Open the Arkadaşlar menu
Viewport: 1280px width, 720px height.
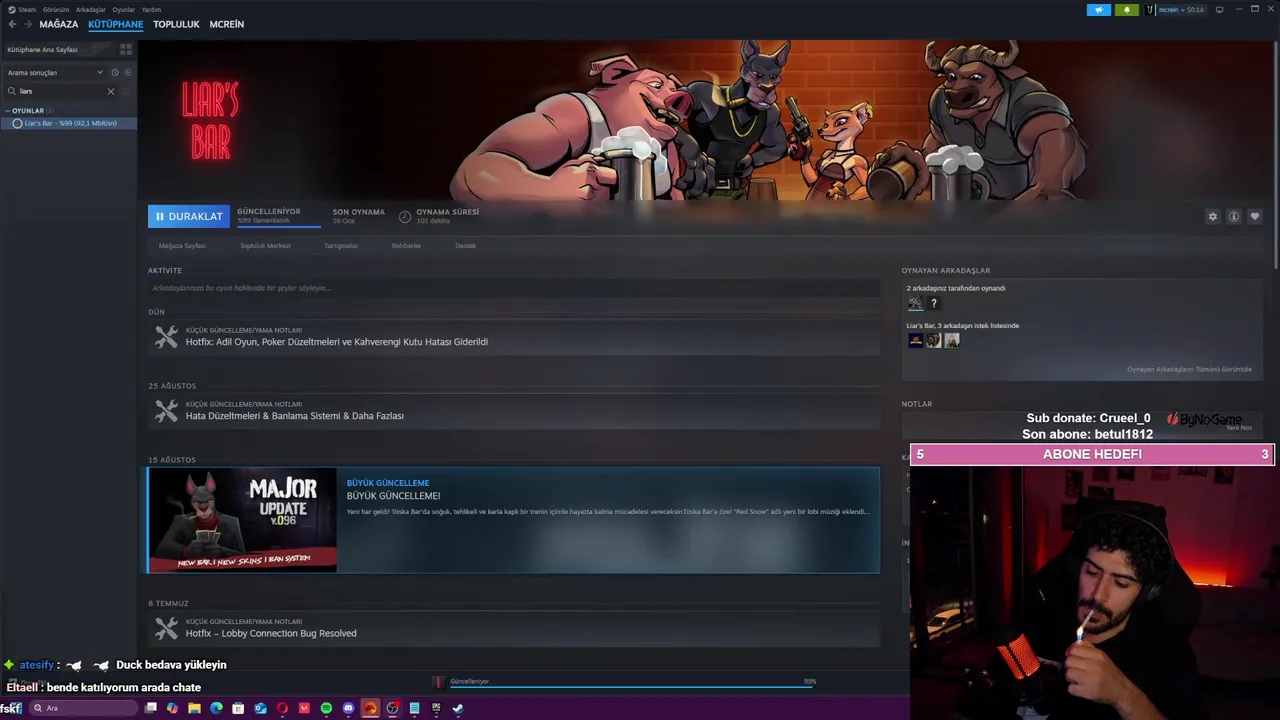coord(91,9)
